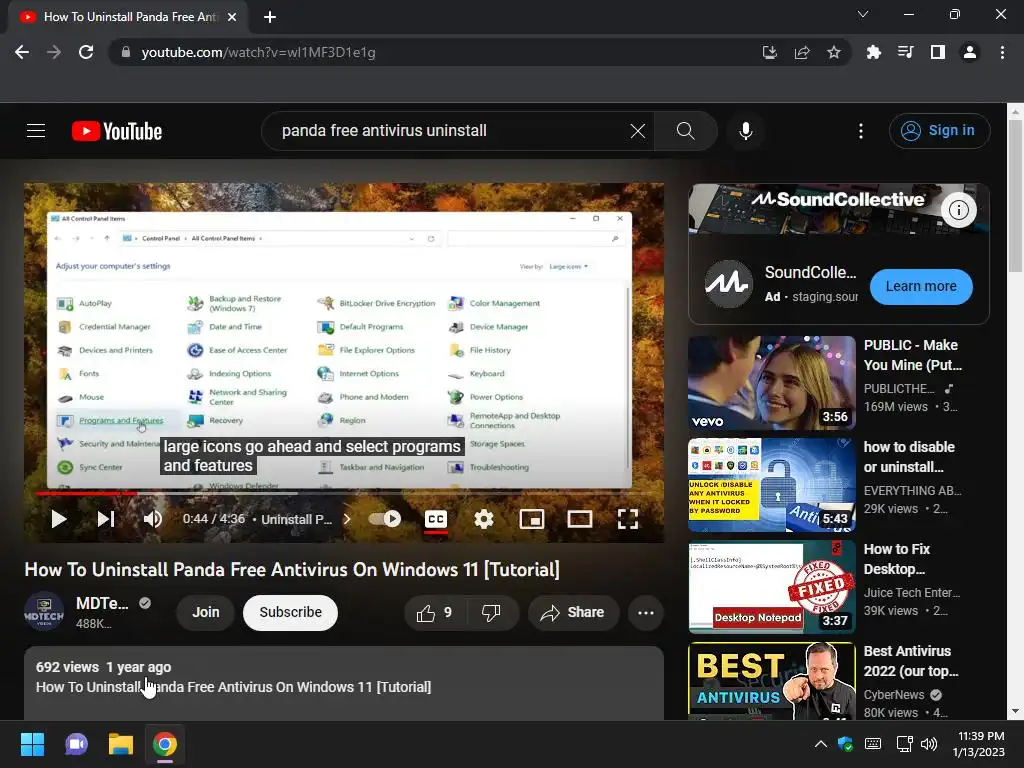Open the PUBLICTHE... channel name
The height and width of the screenshot is (768, 1024).
[x=899, y=389]
